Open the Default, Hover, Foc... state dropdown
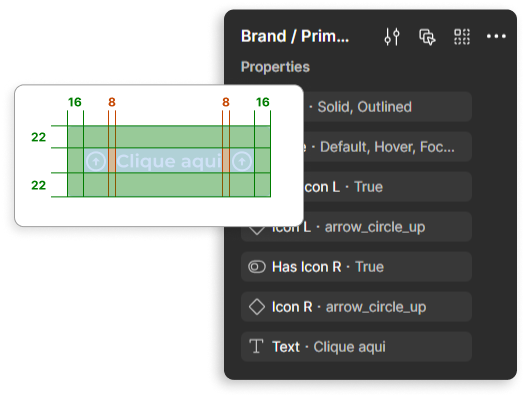The width and height of the screenshot is (526, 397). pos(387,147)
